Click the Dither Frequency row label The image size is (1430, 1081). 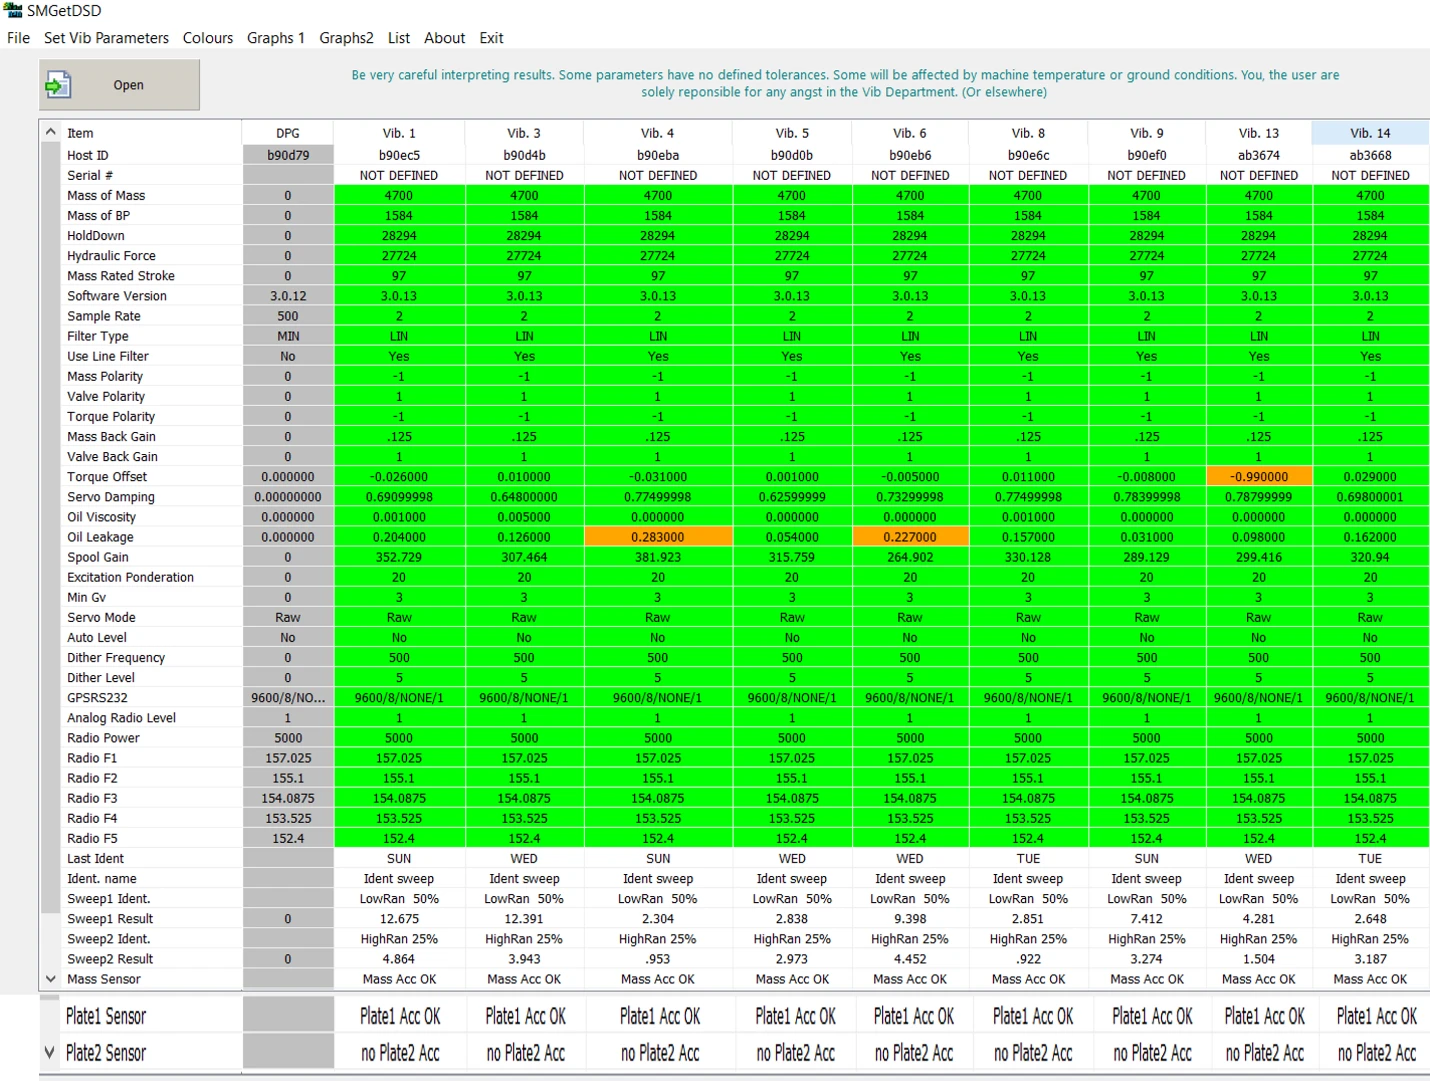(116, 658)
